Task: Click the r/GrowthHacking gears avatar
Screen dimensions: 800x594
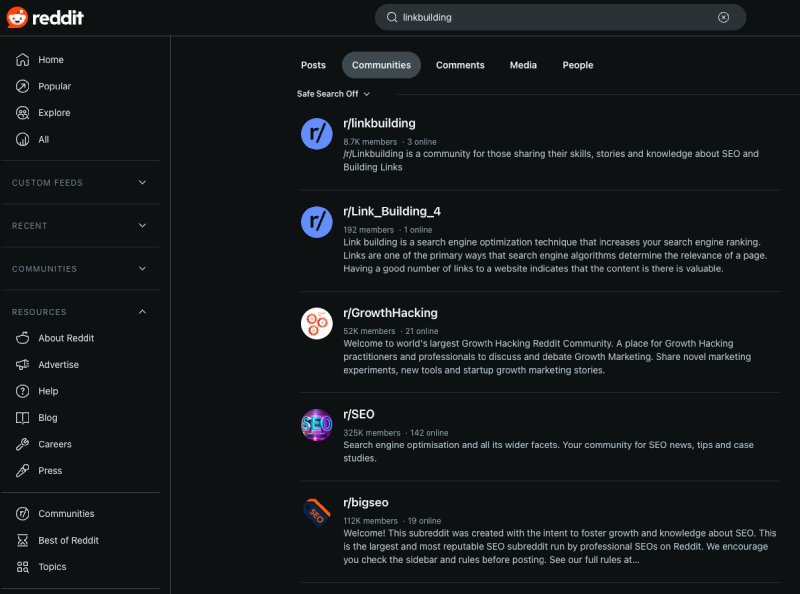Action: (x=316, y=323)
